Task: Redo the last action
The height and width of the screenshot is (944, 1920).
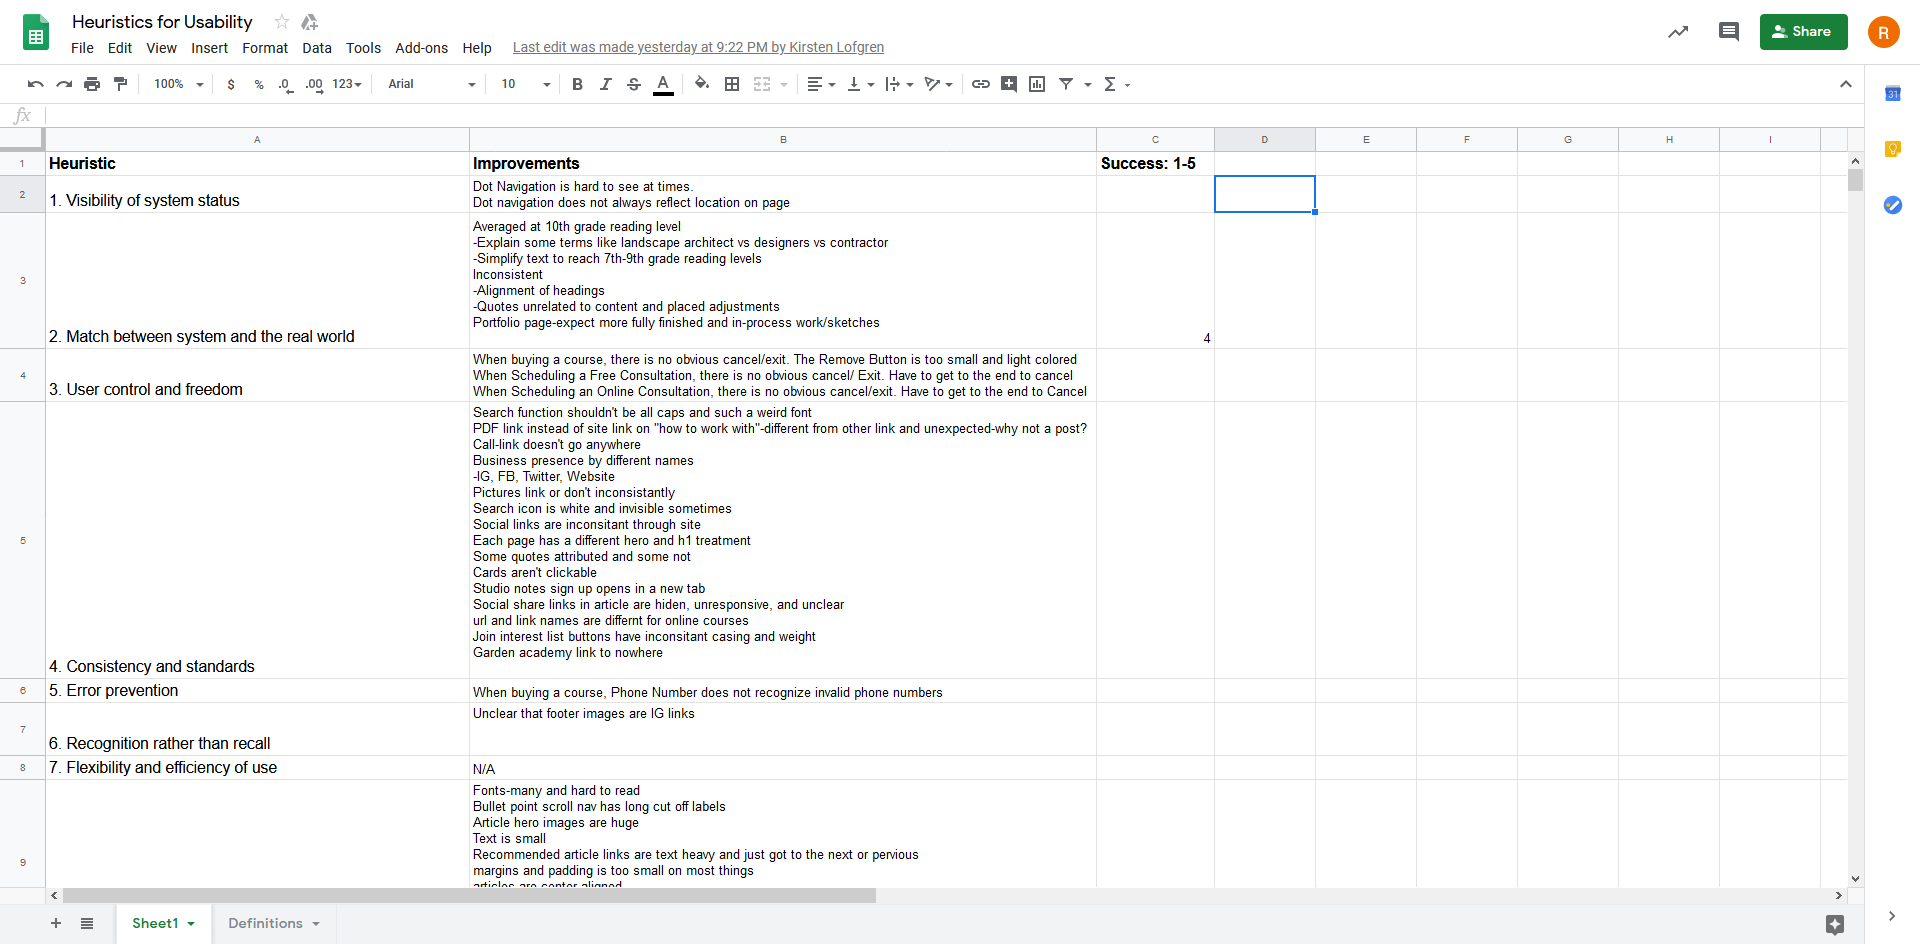Action: pos(64,84)
